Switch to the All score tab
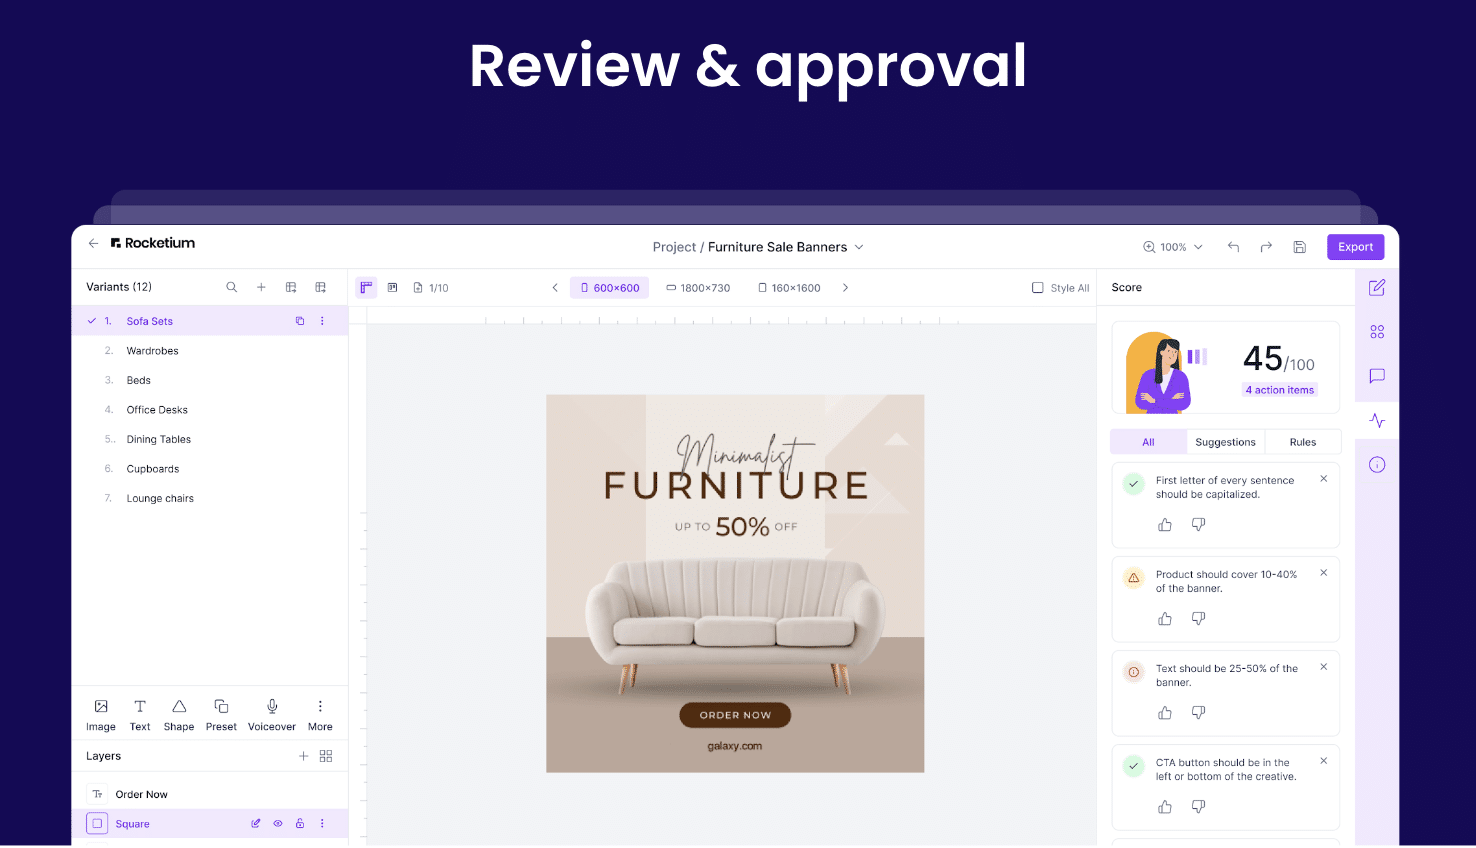 coord(1148,442)
